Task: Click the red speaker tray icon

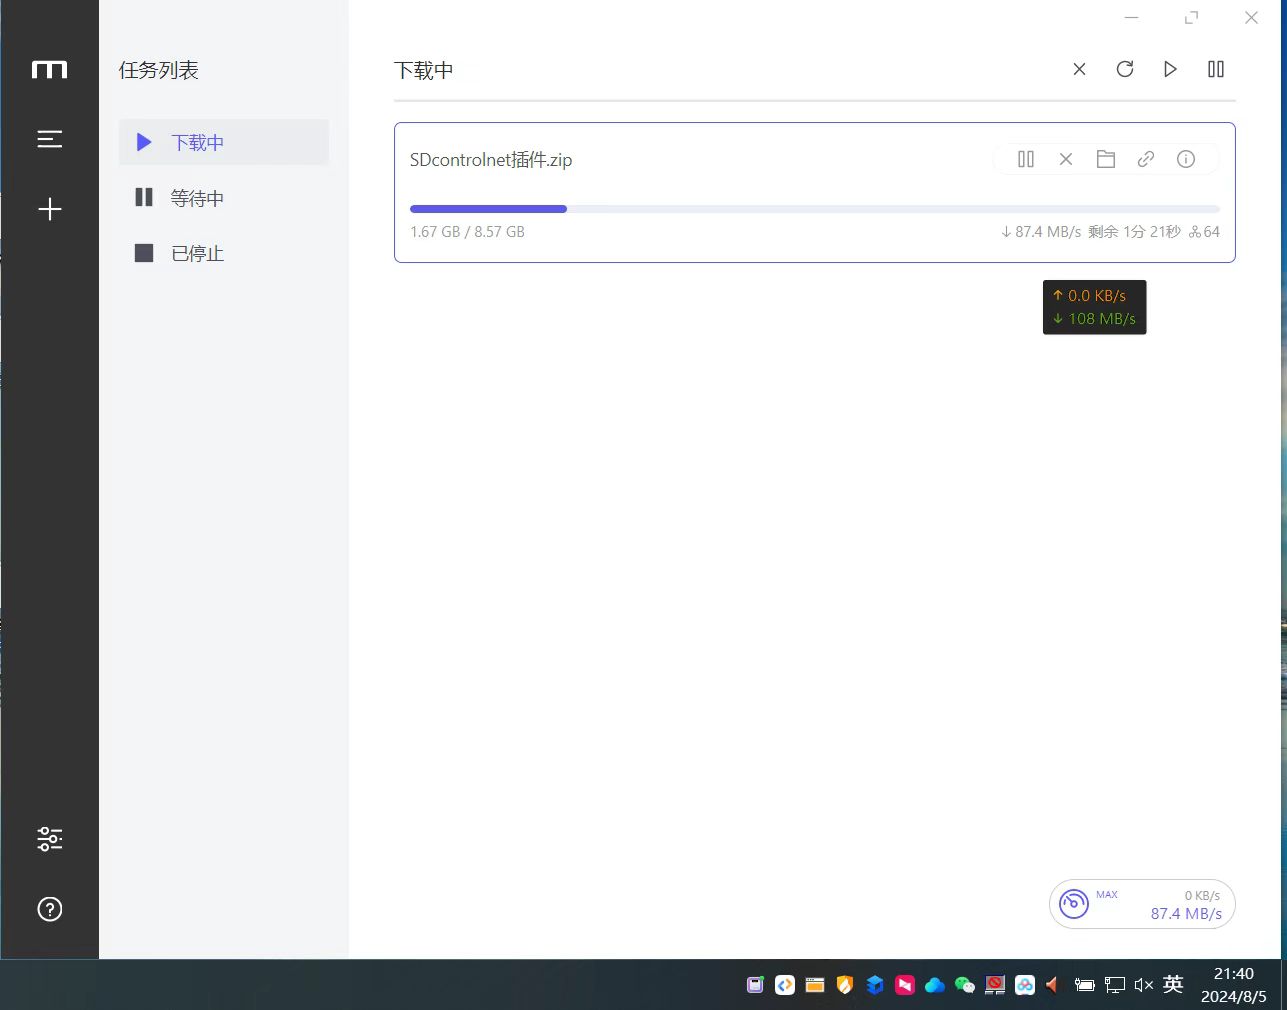Action: click(x=1052, y=985)
